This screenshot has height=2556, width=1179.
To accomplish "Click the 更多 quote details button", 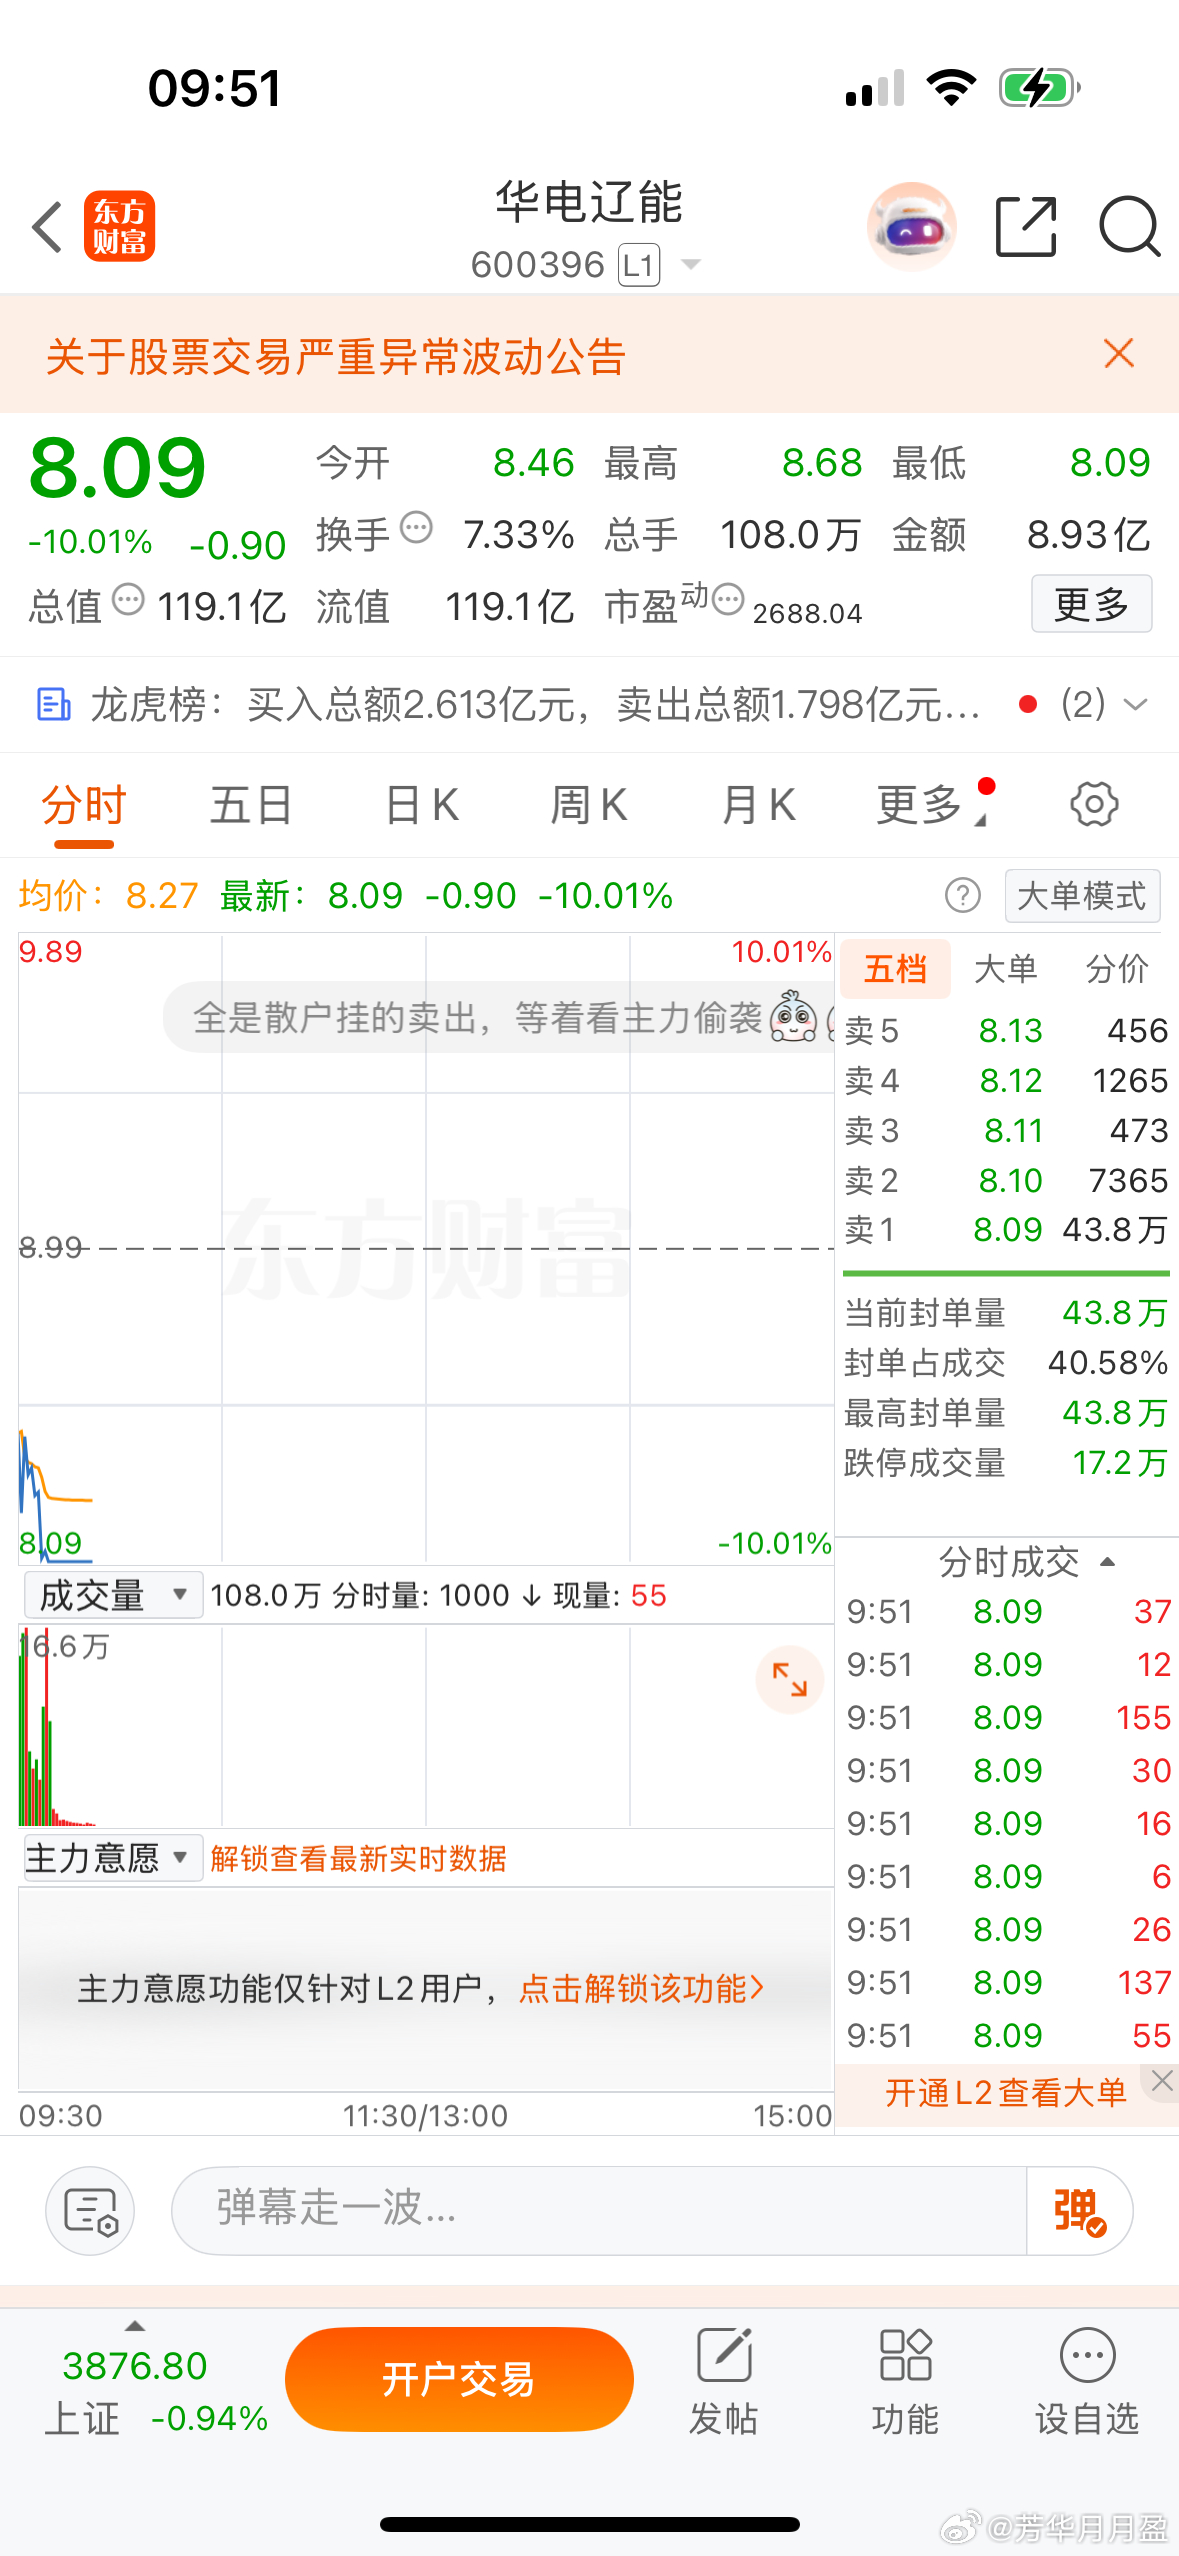I will (x=1091, y=603).
